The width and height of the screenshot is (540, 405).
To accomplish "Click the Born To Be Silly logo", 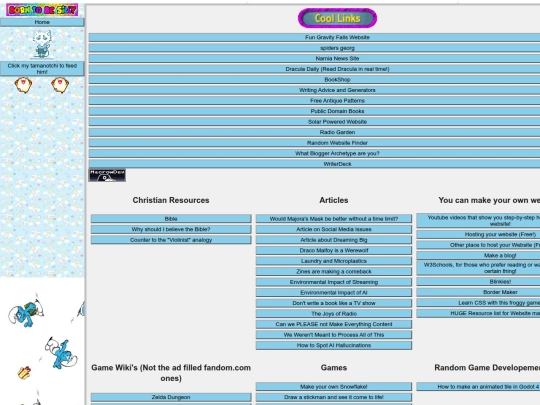I will pos(42,10).
